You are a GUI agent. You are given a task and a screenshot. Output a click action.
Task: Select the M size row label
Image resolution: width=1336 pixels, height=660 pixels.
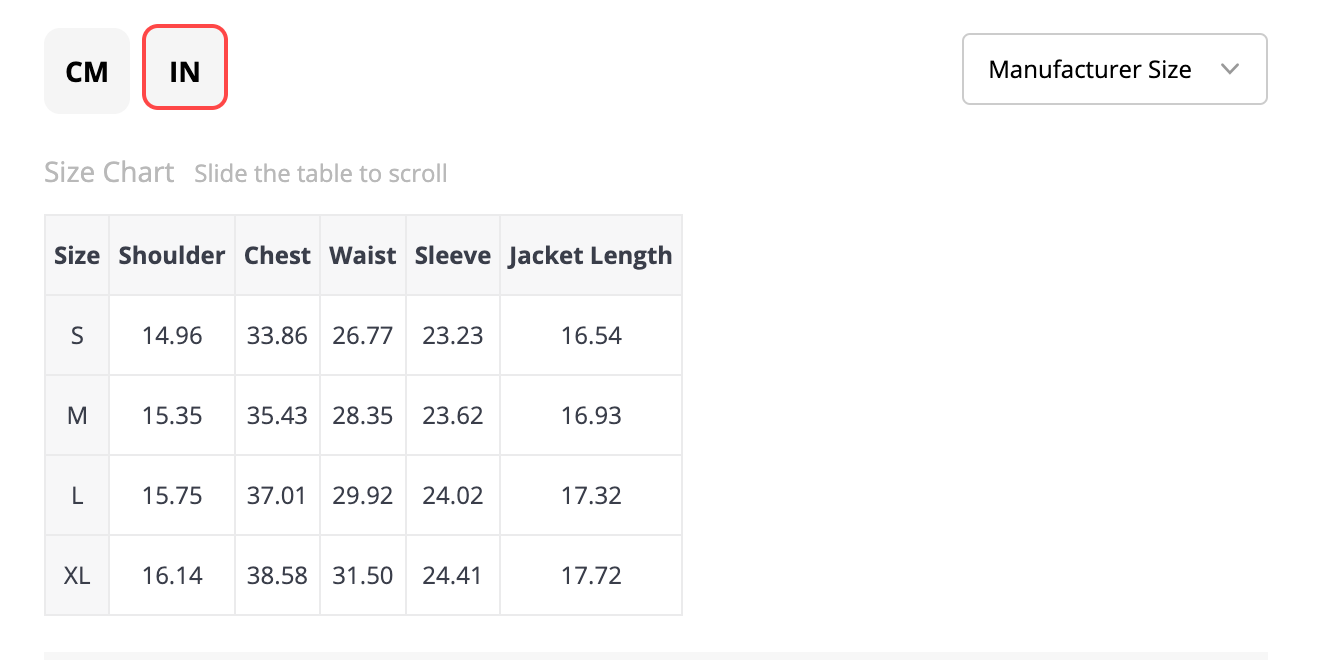77,416
